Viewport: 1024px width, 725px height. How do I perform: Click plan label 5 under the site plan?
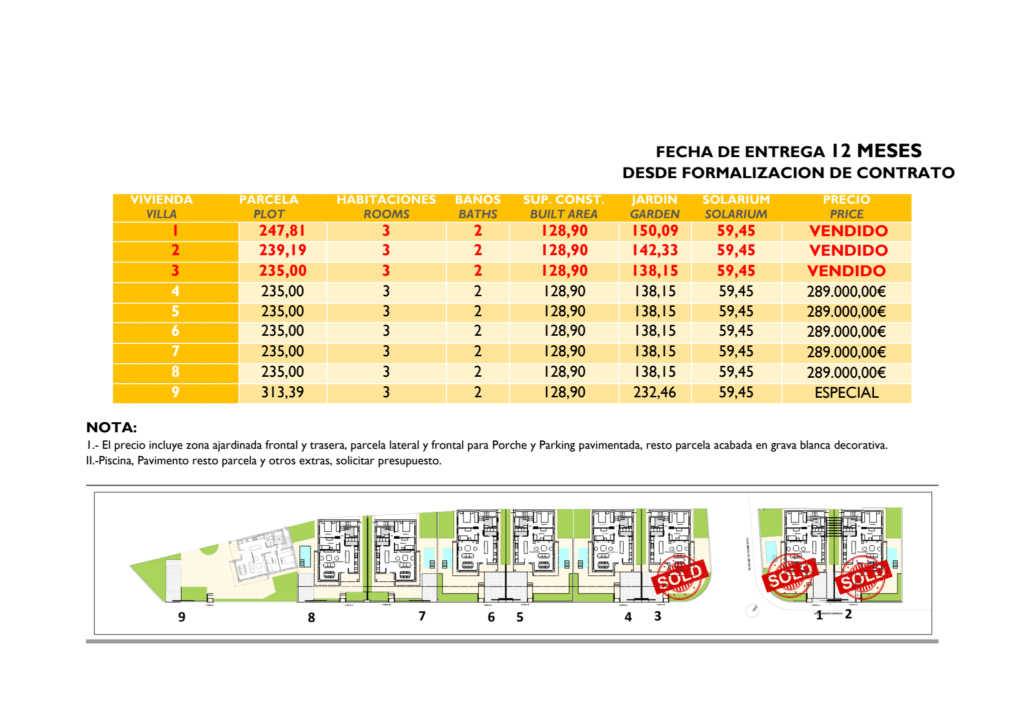tap(520, 617)
